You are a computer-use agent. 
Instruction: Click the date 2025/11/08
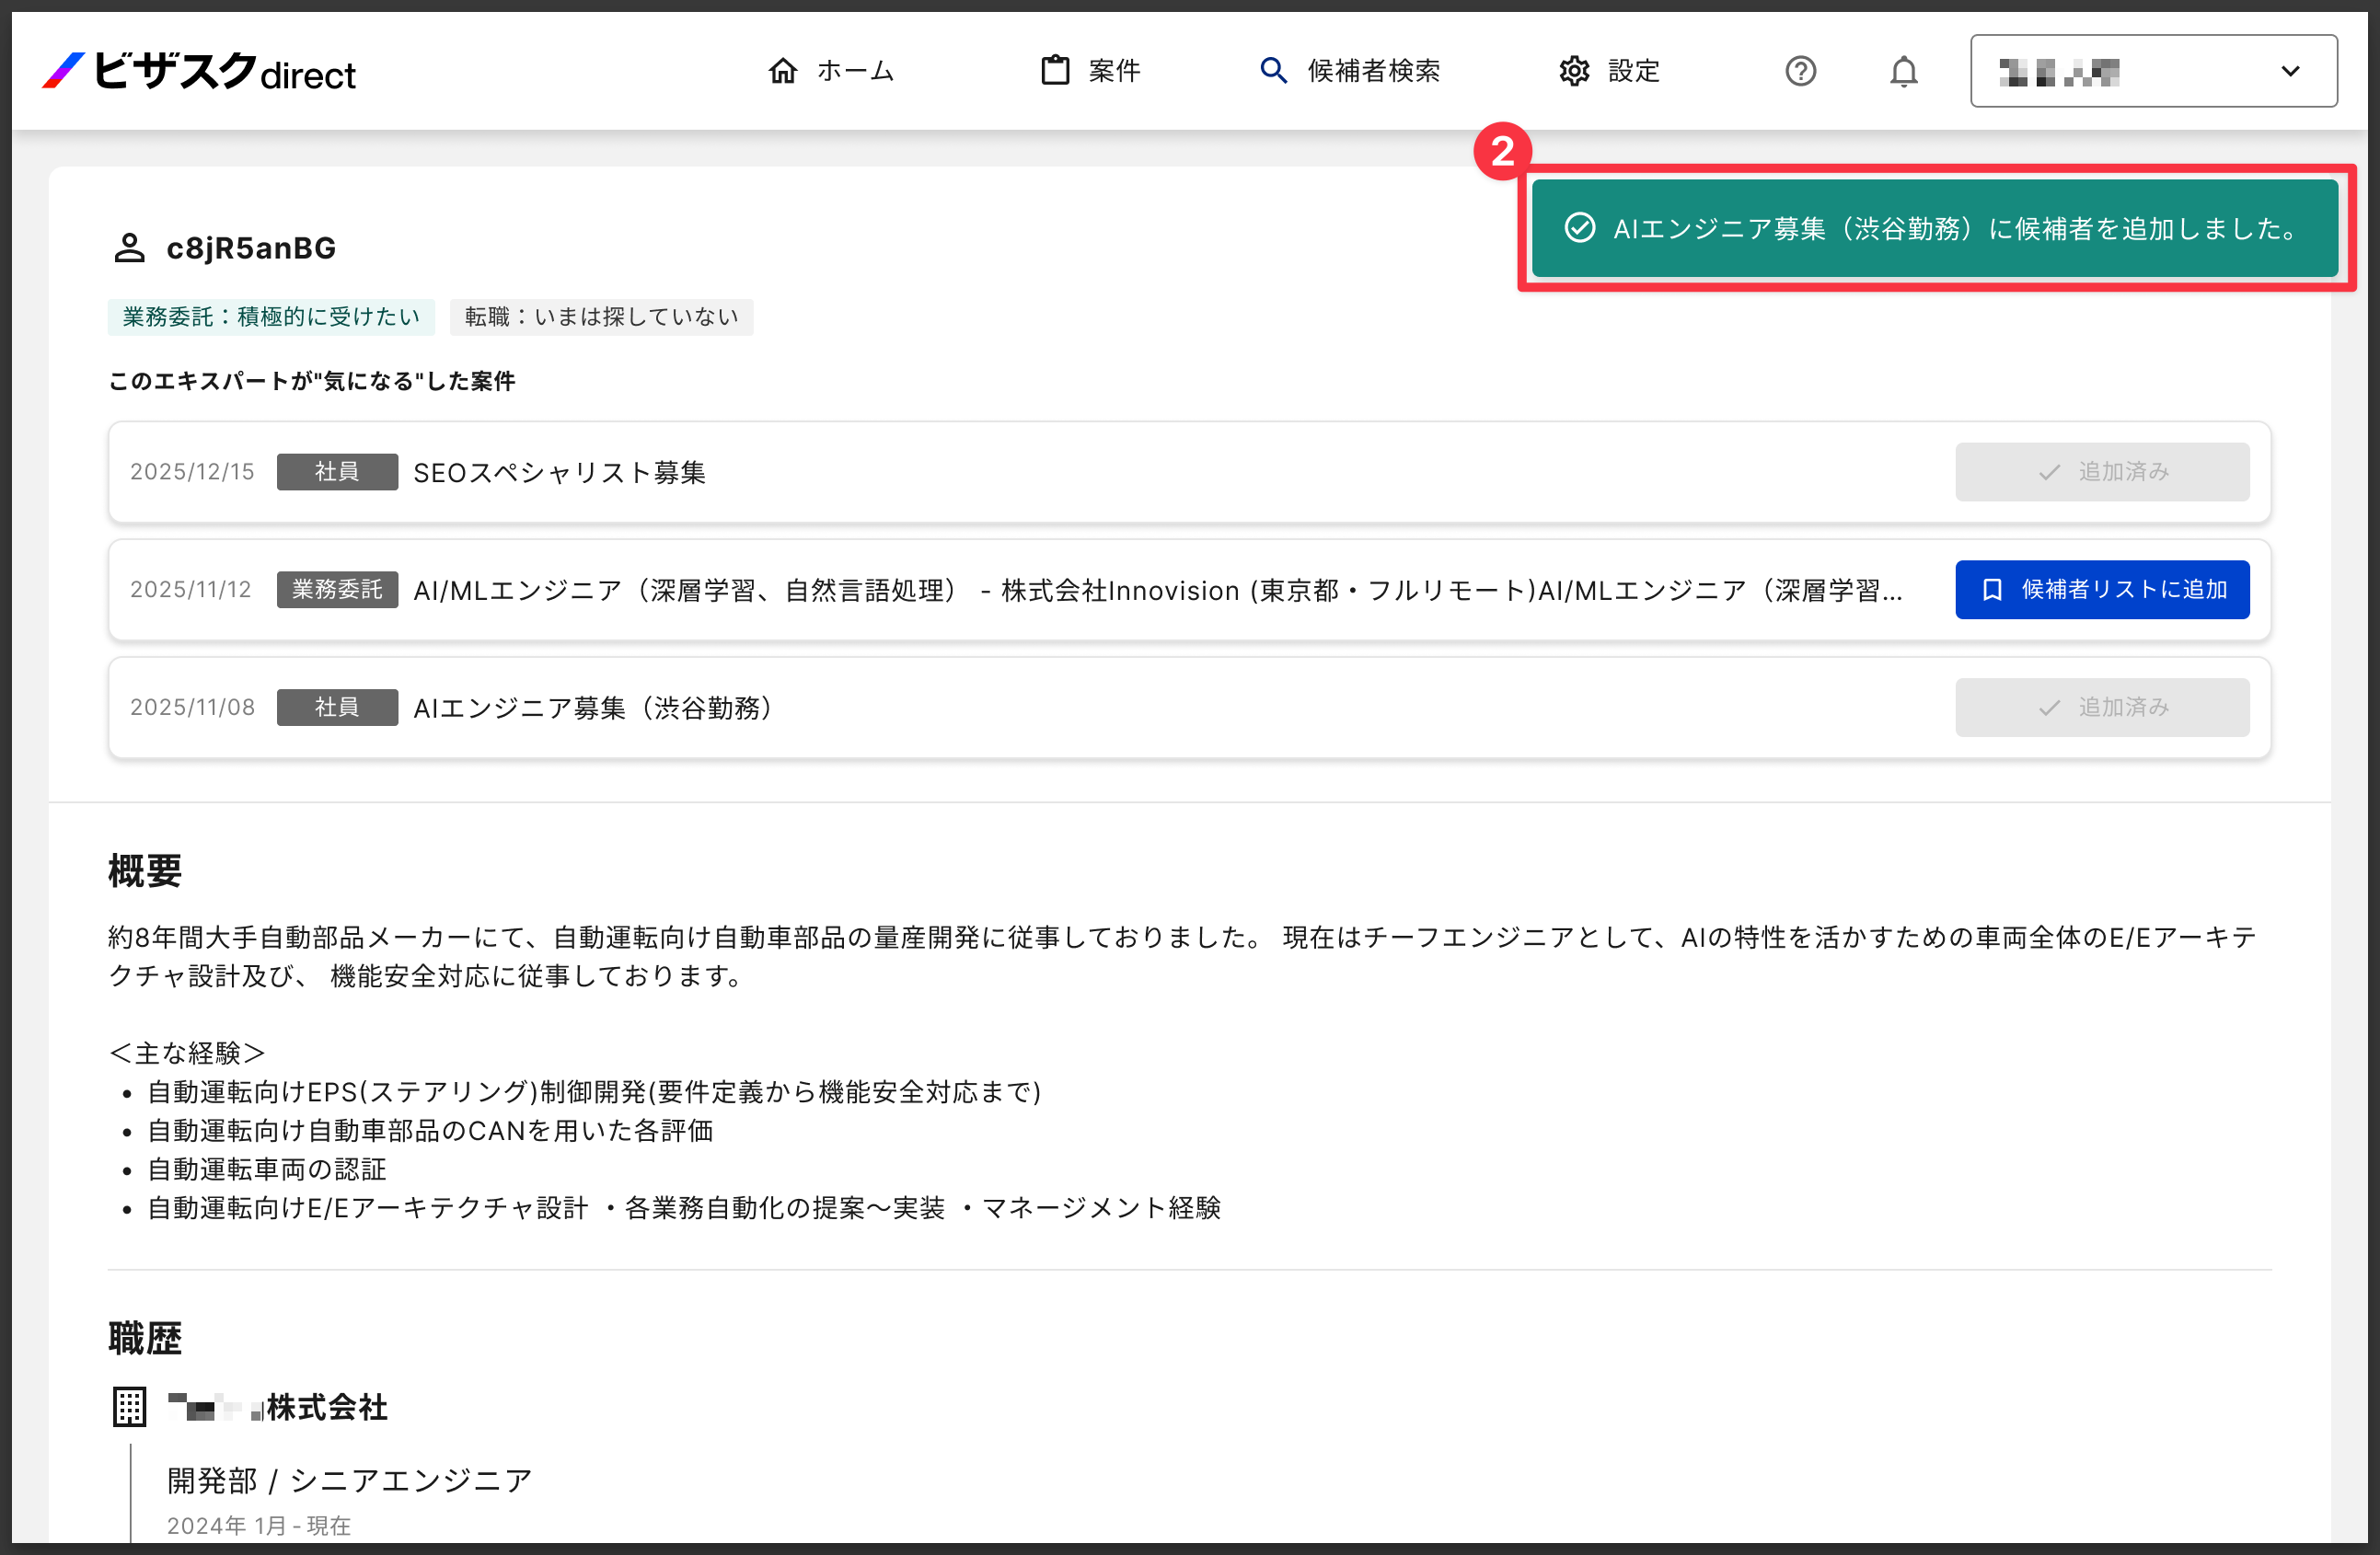(x=192, y=708)
